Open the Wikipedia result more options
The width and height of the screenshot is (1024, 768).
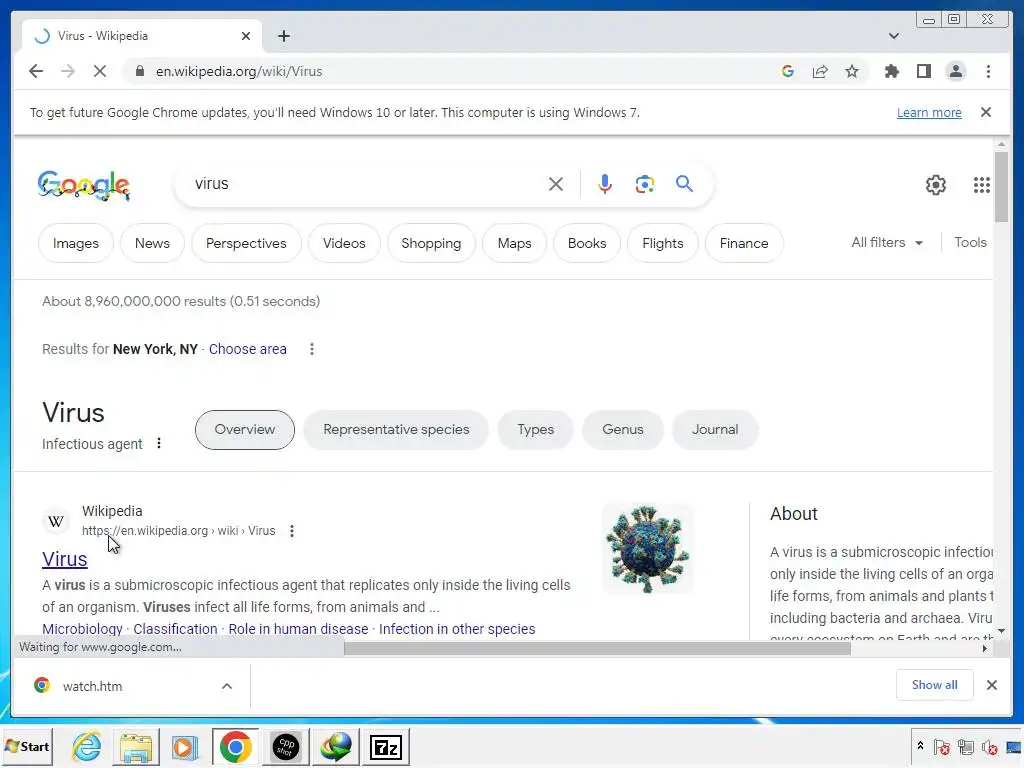292,531
